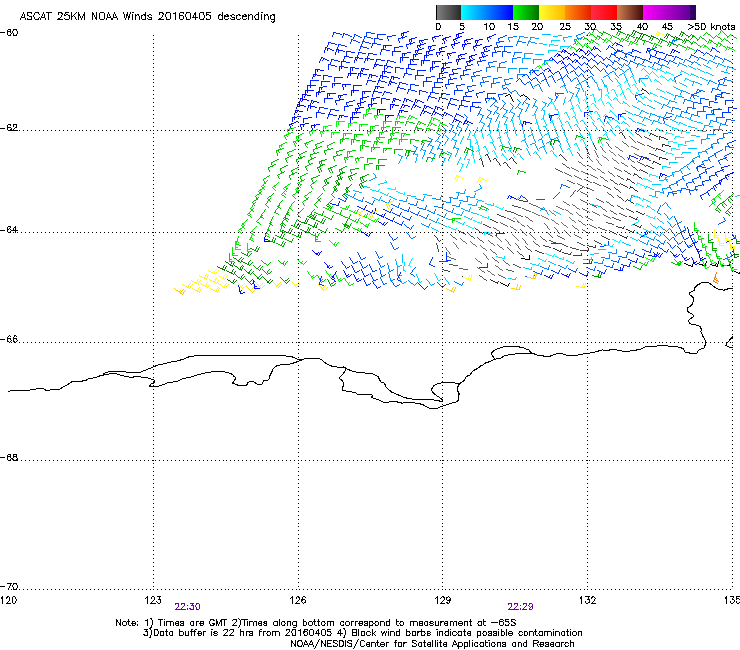Select the '>50 knots' legend label
The image size is (740, 650).
(711, 27)
